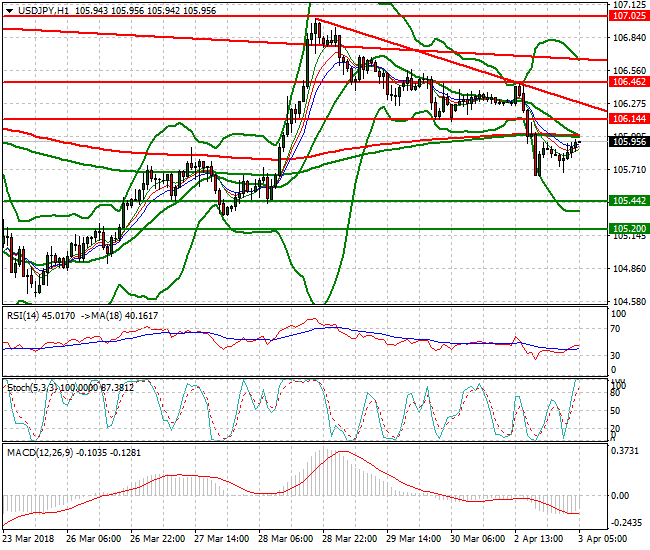The height and width of the screenshot is (550, 650).
Task: Click the Stochastic 50 level scale value
Action: click(615, 411)
